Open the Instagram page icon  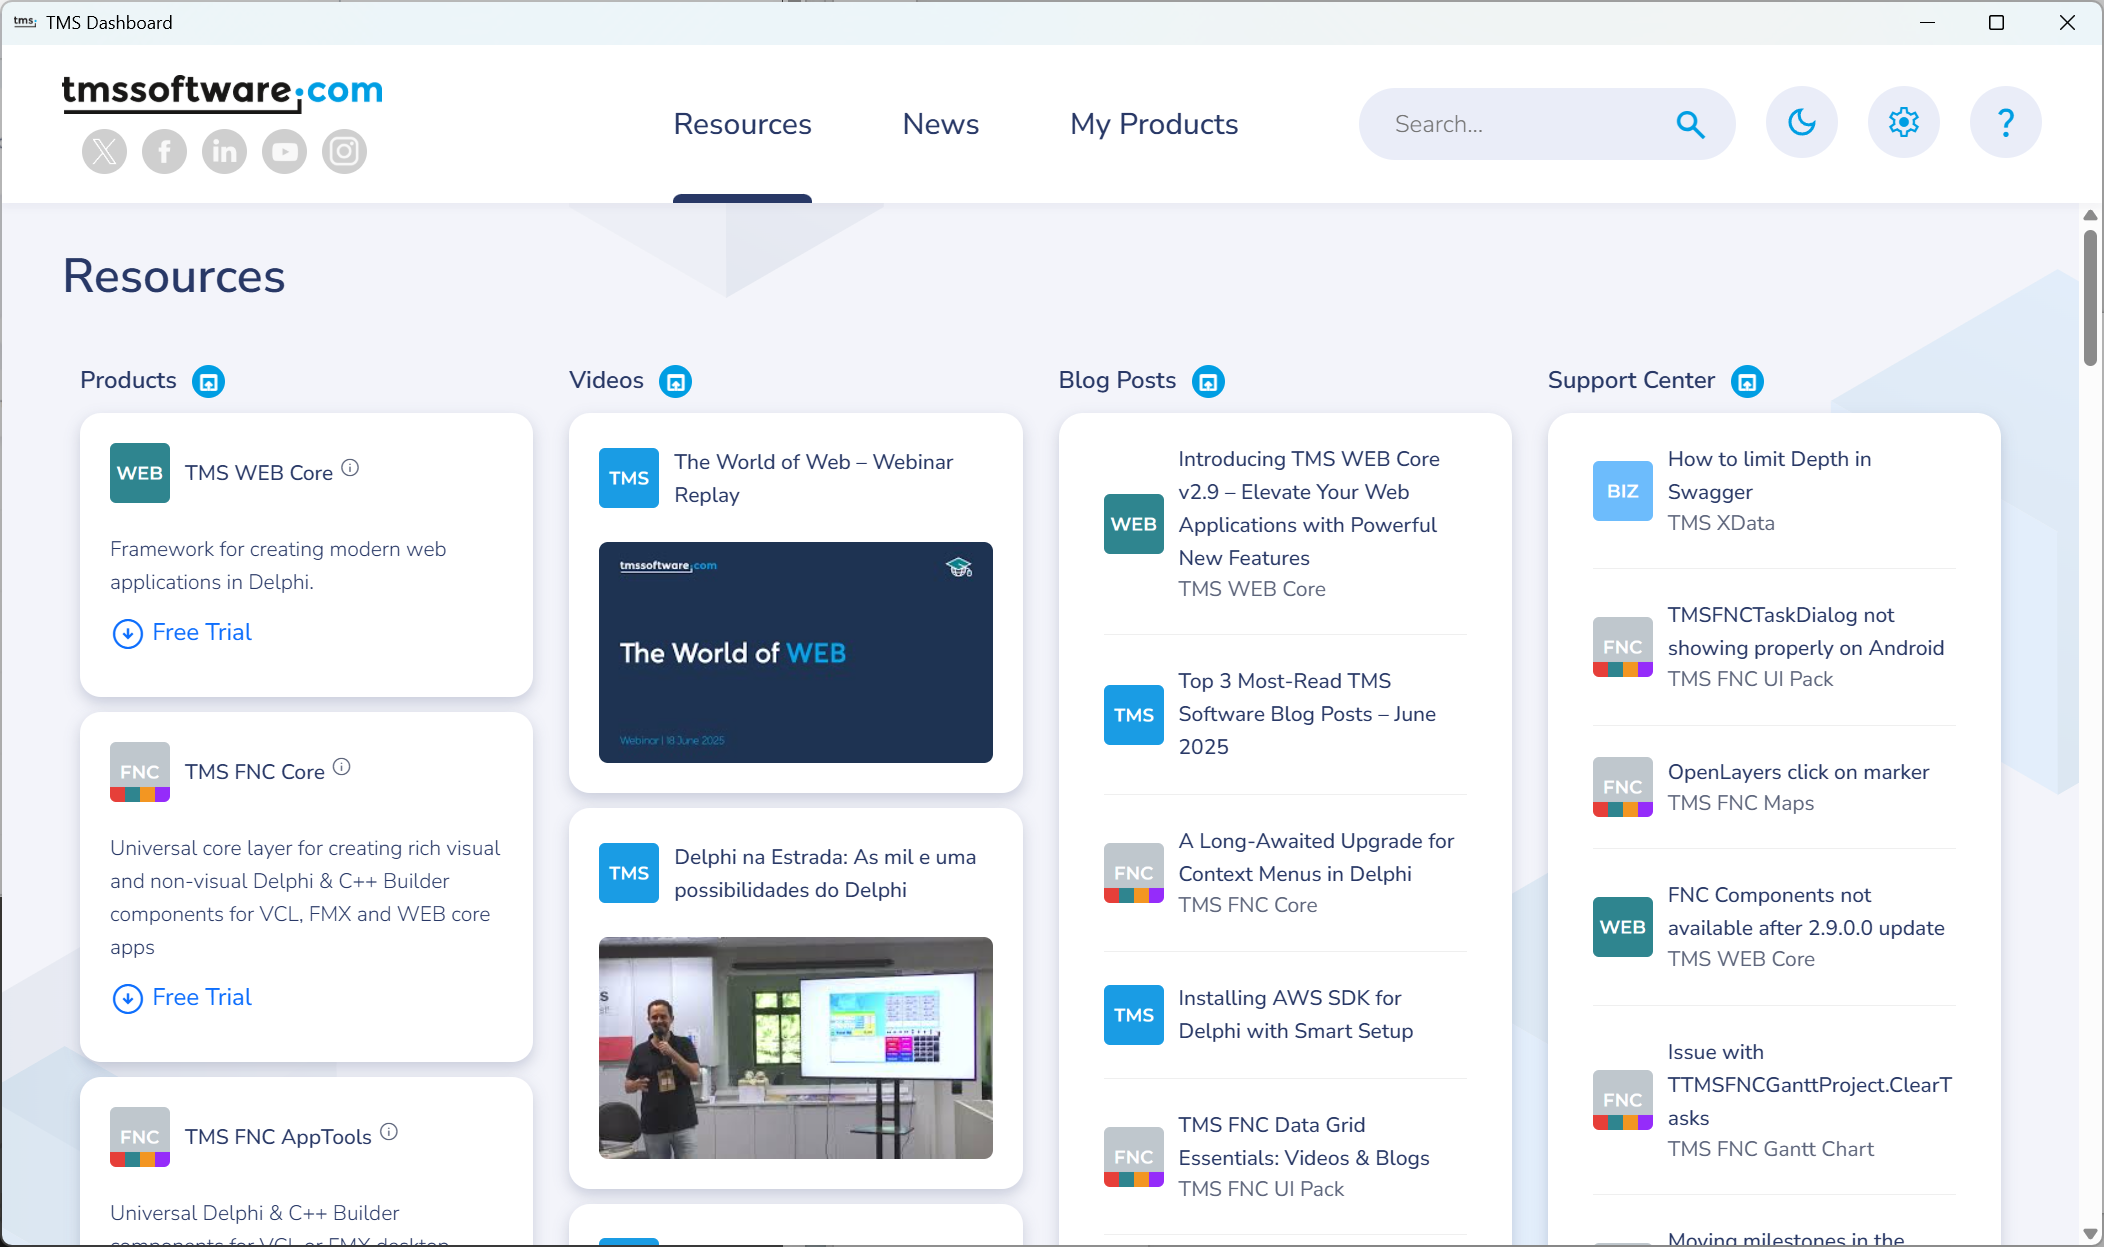[344, 151]
